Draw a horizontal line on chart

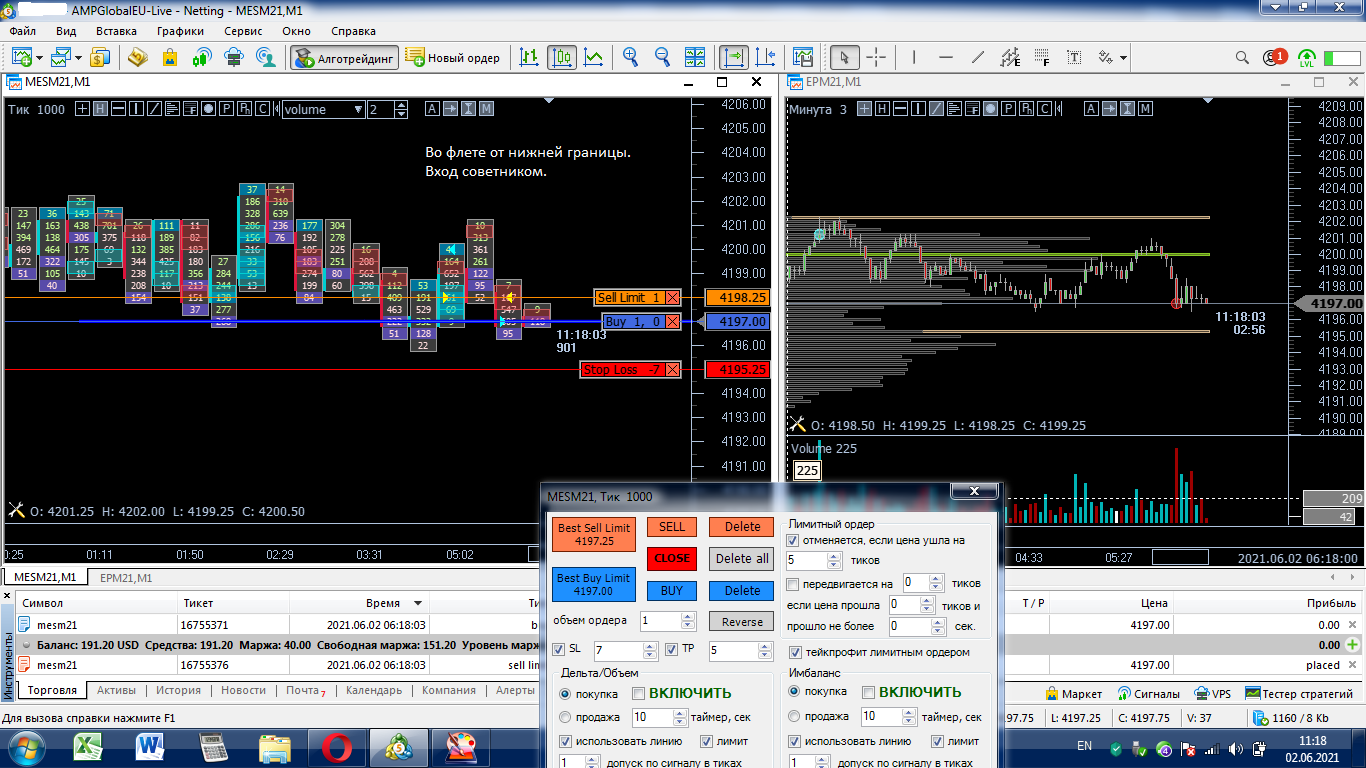point(946,57)
